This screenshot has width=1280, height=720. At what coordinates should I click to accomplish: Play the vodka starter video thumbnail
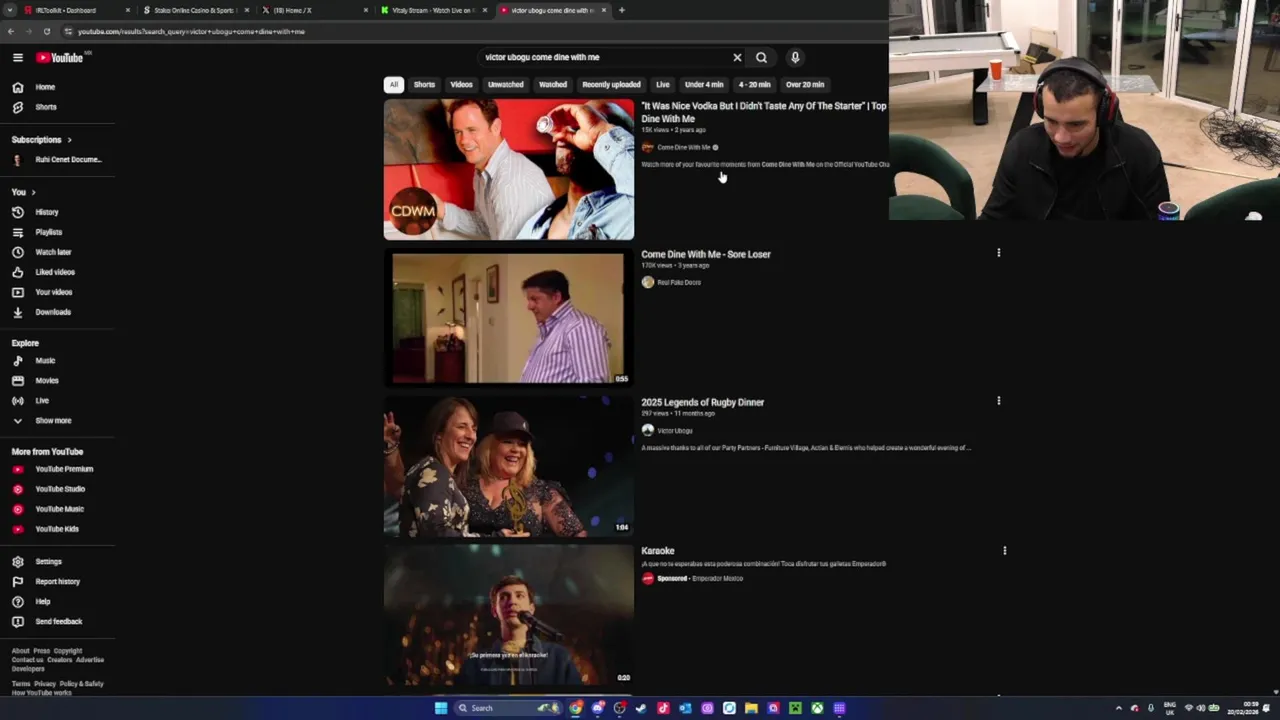[509, 170]
